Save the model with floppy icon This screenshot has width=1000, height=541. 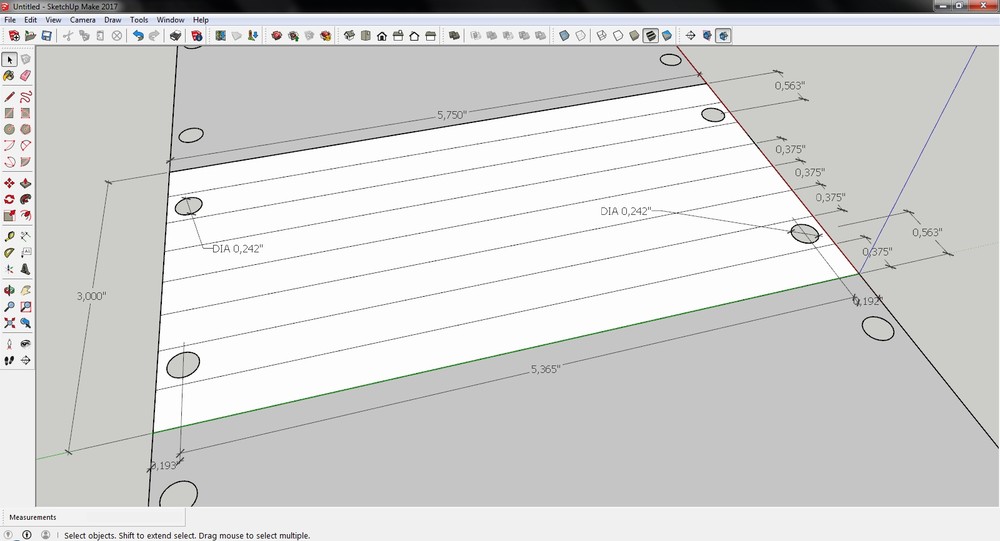pos(47,36)
